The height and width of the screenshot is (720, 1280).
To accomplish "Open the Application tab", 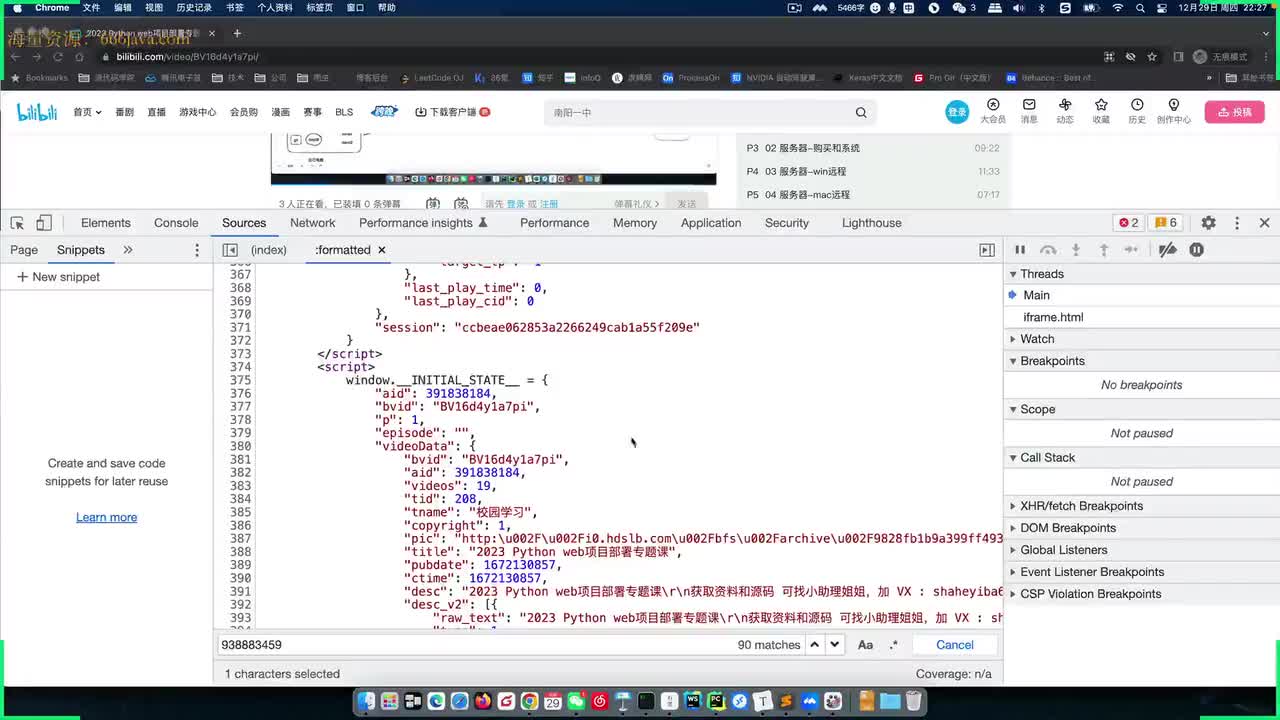I will 711,223.
